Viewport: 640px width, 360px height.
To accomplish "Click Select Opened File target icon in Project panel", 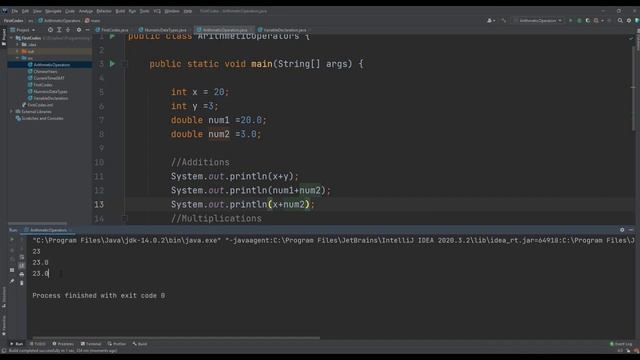I will click(50, 30).
